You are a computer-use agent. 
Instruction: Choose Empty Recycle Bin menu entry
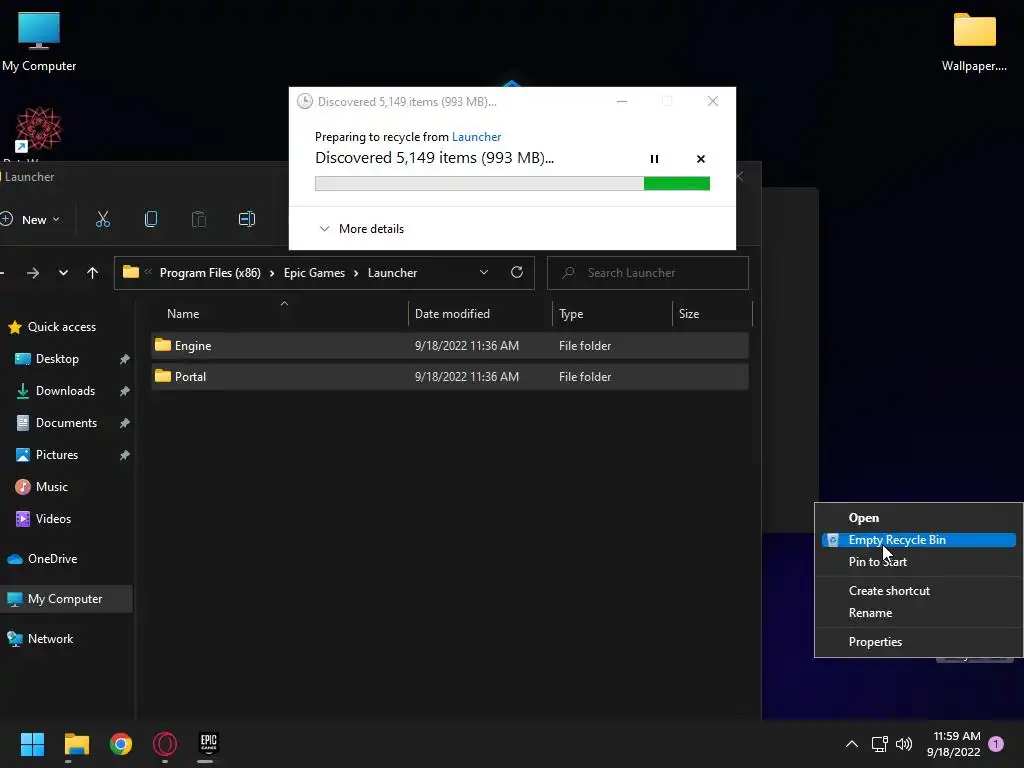[x=918, y=539]
